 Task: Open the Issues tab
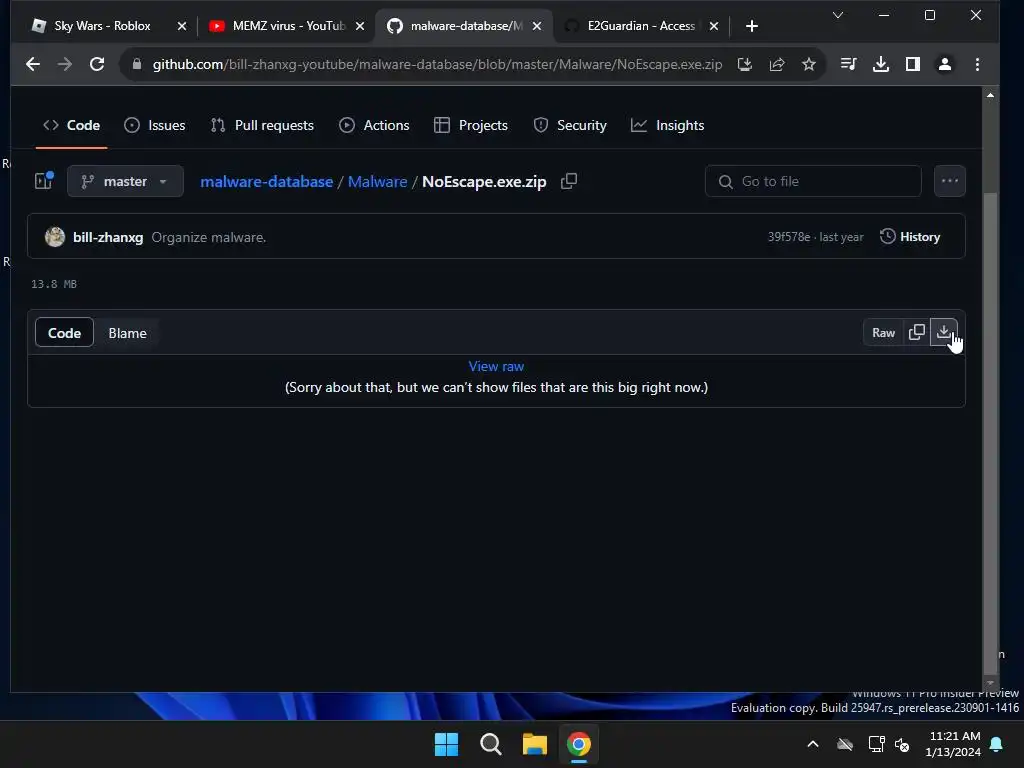click(155, 125)
